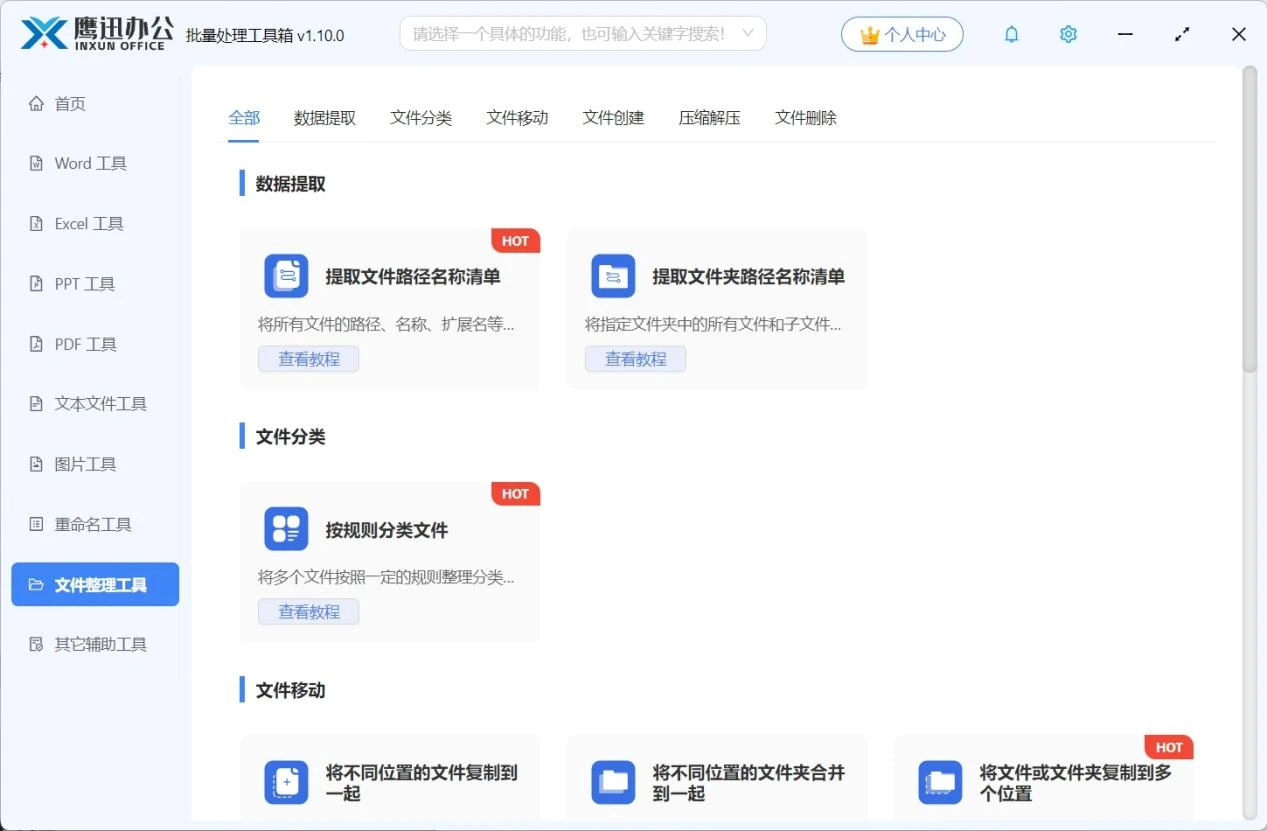Click the 首页 home icon
This screenshot has height=831, width=1267.
coord(37,103)
